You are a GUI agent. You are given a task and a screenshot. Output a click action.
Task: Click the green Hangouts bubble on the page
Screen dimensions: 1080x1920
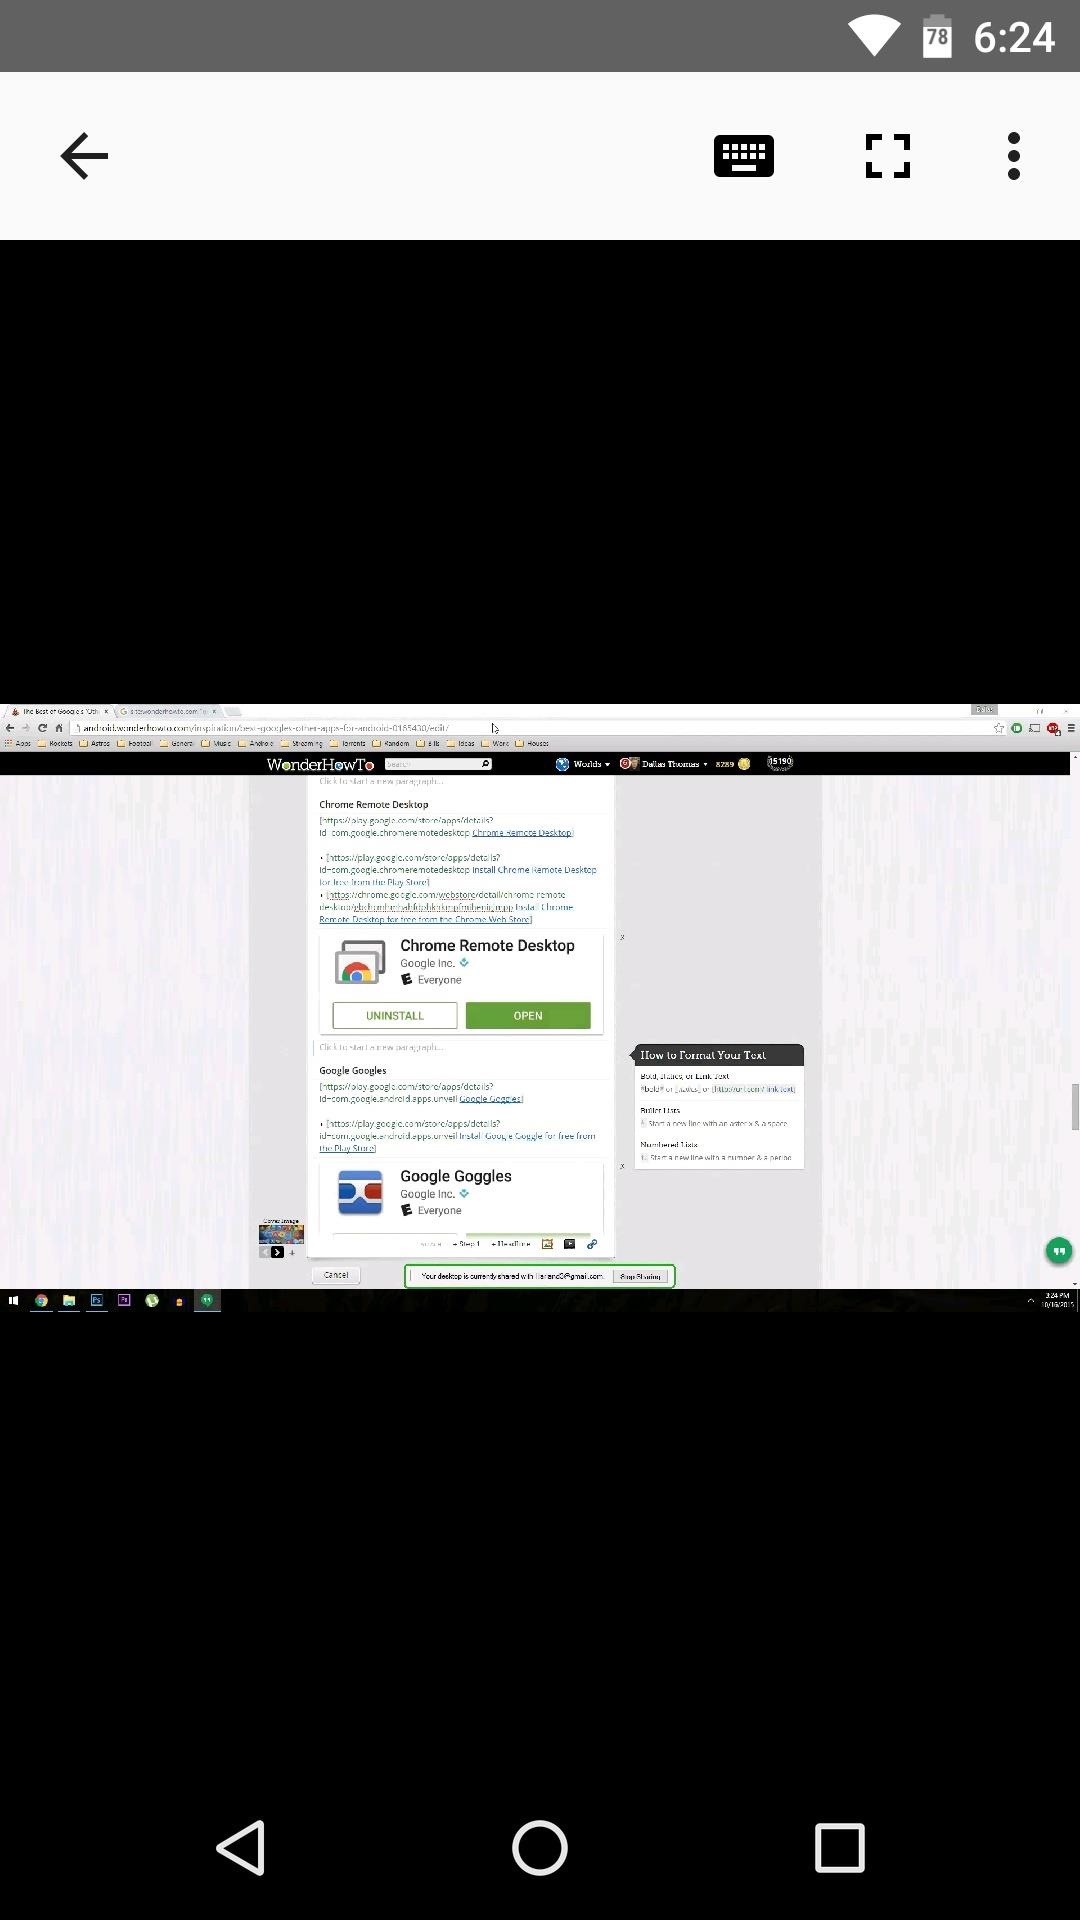tap(1058, 1250)
